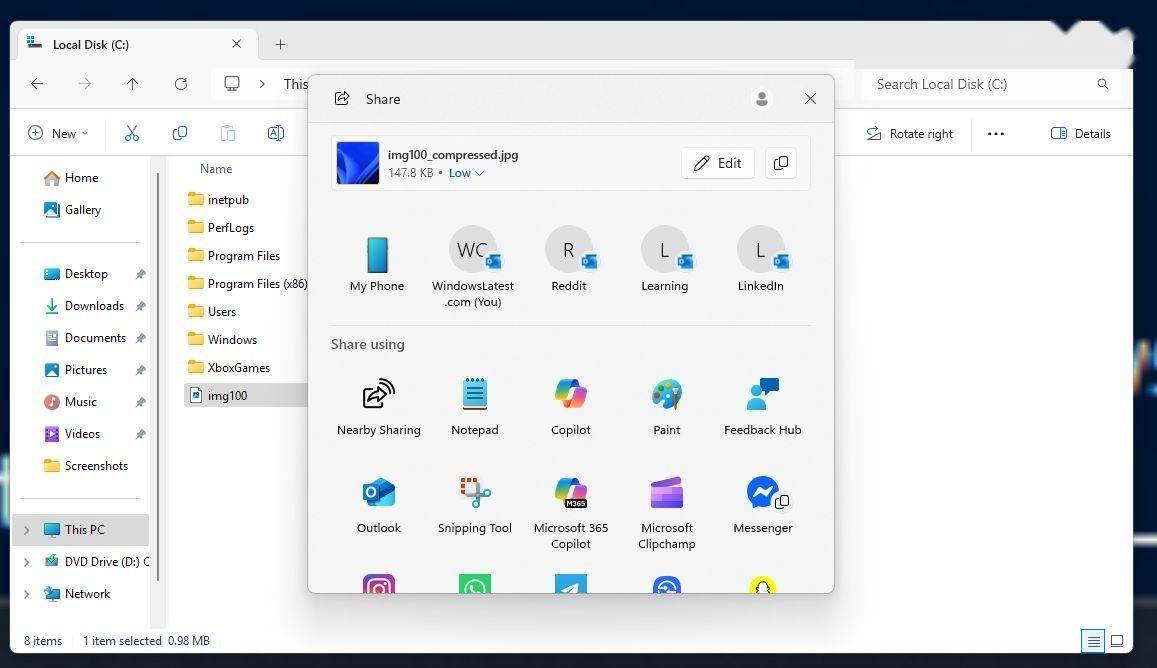Screen dimensions: 1157x668
Task: Expand the Network tree node
Action: [27, 594]
